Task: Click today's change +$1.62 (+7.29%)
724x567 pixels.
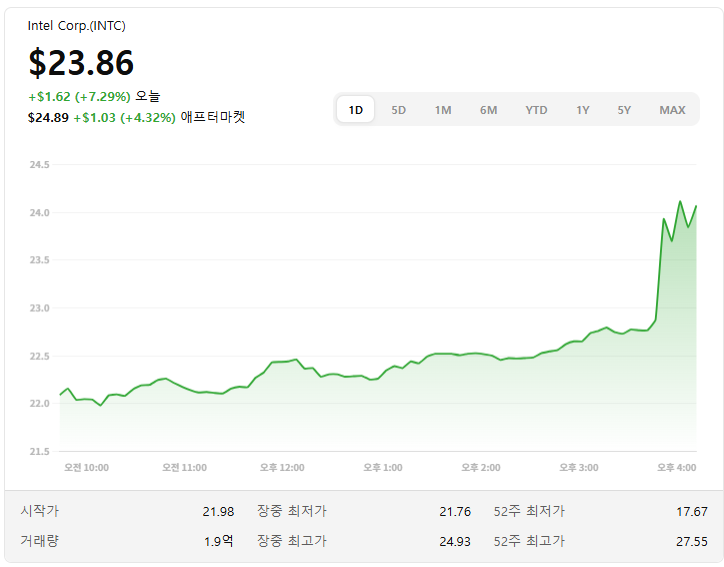Action: (79, 97)
